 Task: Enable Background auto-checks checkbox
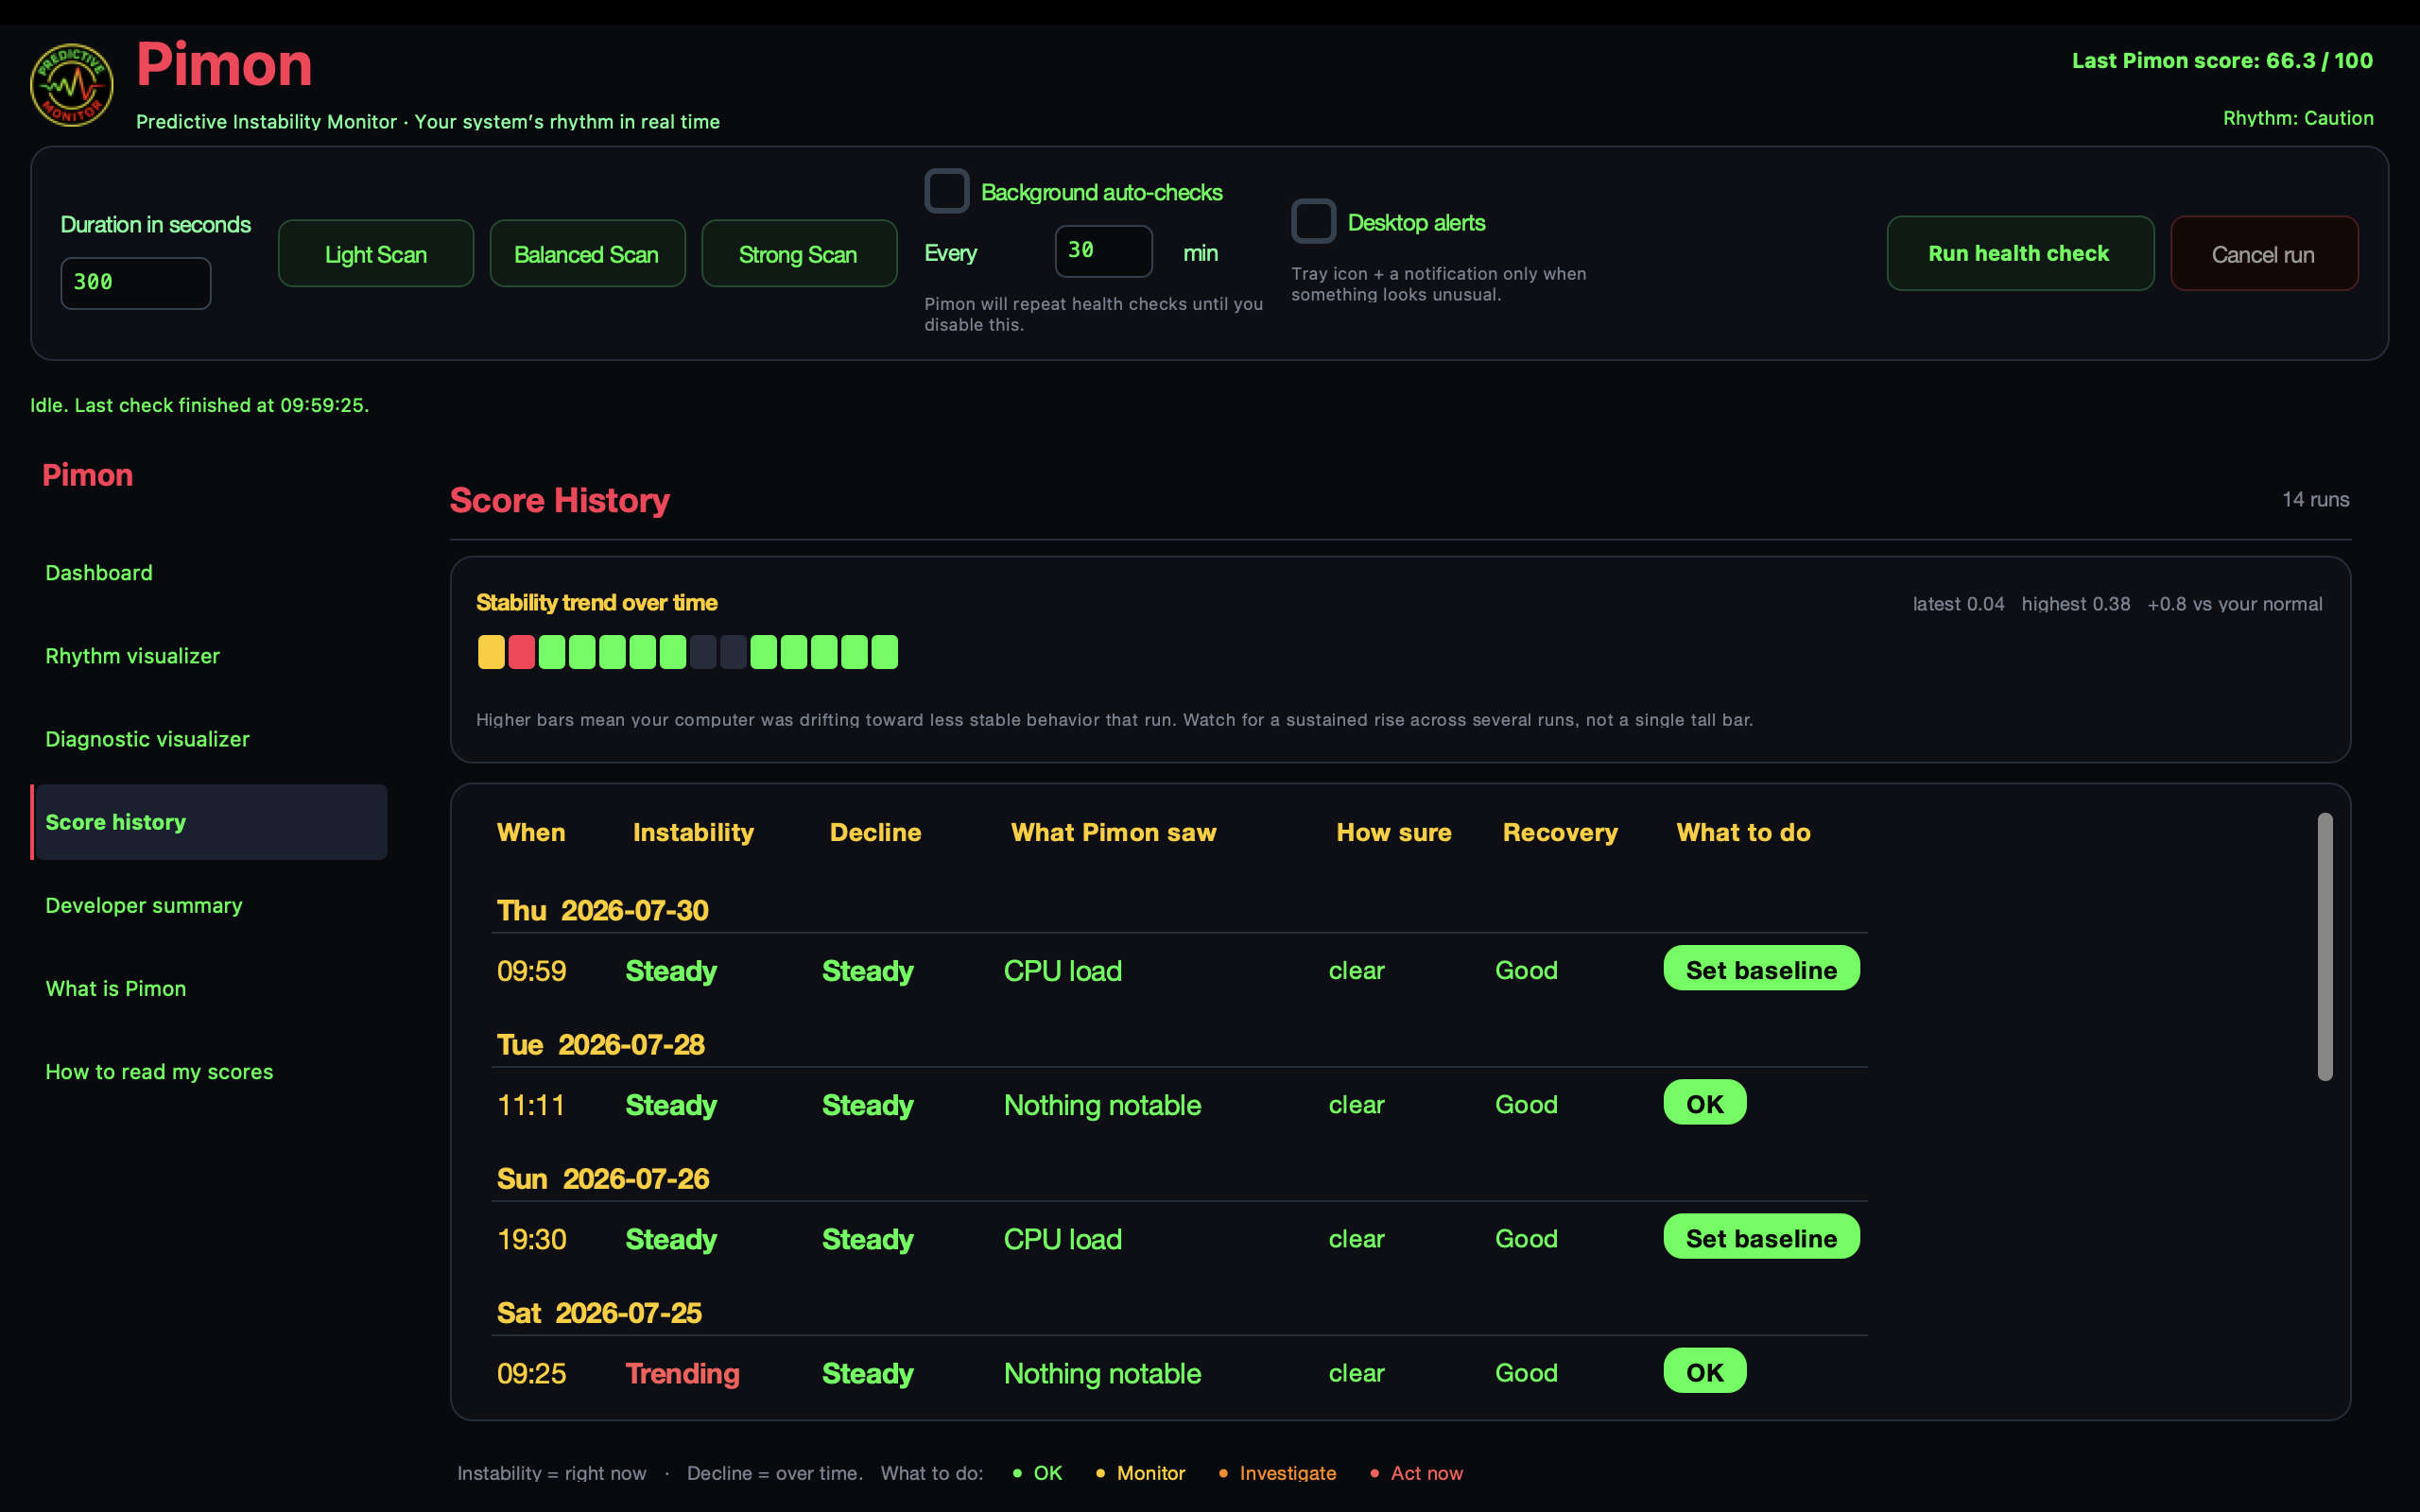(x=946, y=191)
